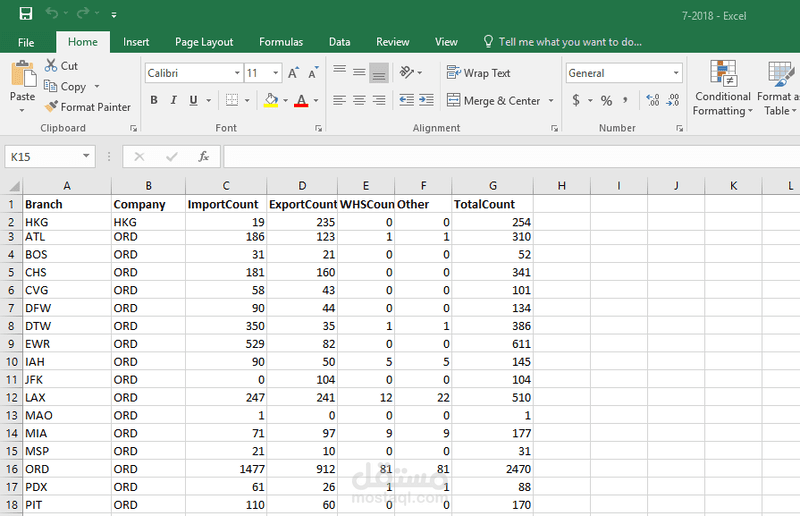Open the Calibri font name dropdown

[x=237, y=73]
